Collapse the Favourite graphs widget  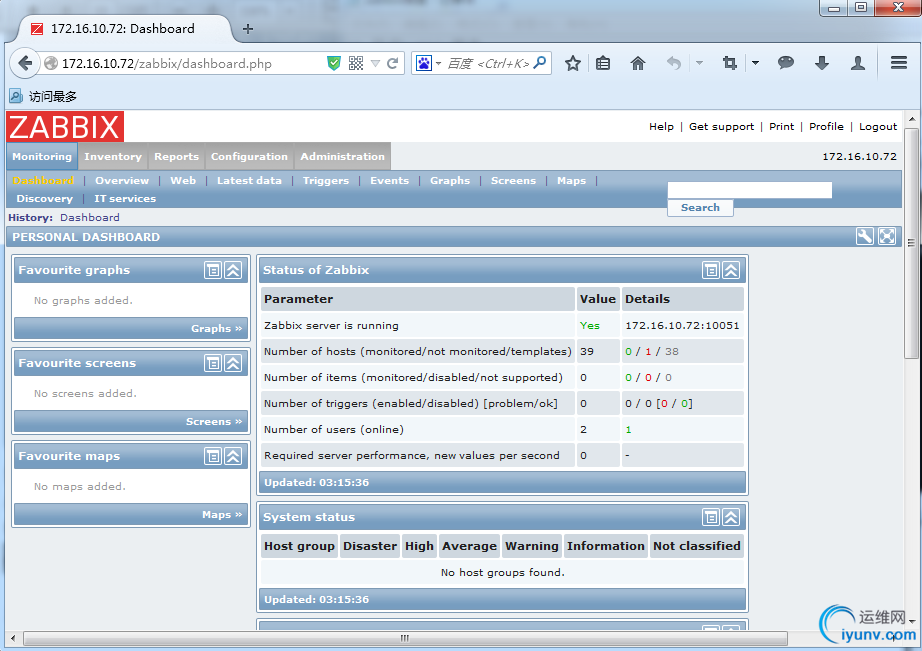pos(233,270)
